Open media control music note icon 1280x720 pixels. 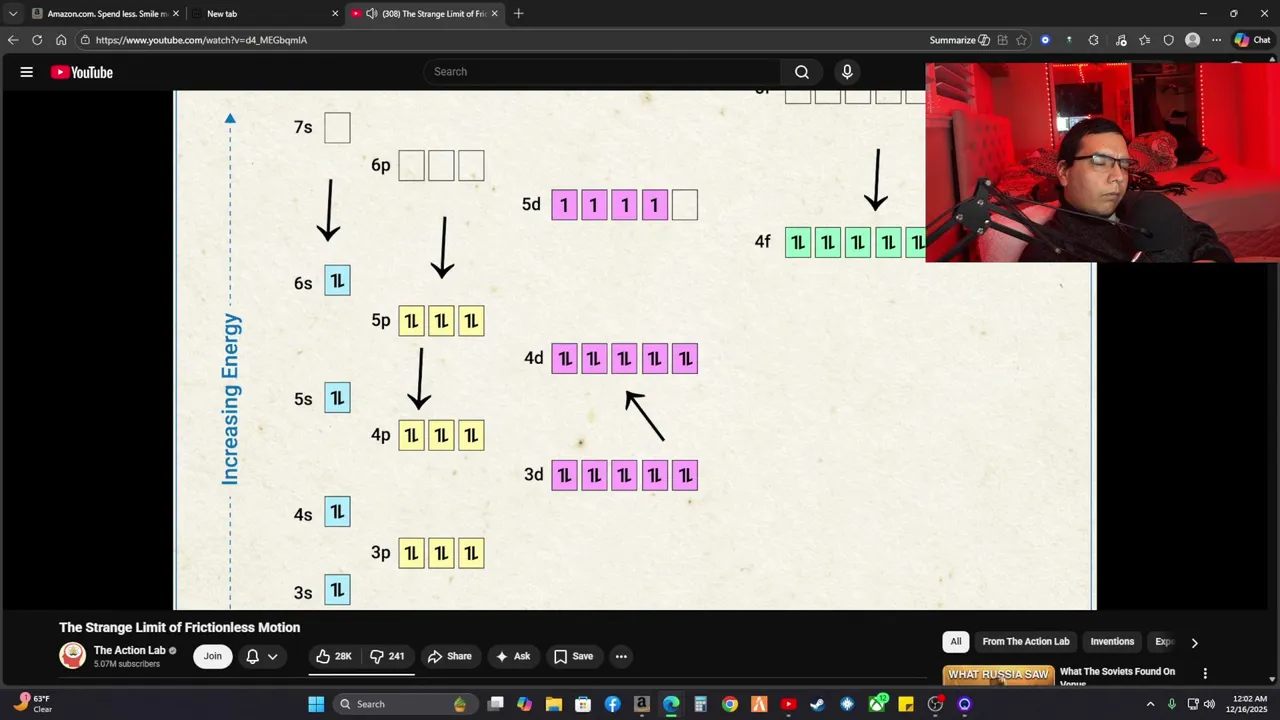pos(1121,40)
